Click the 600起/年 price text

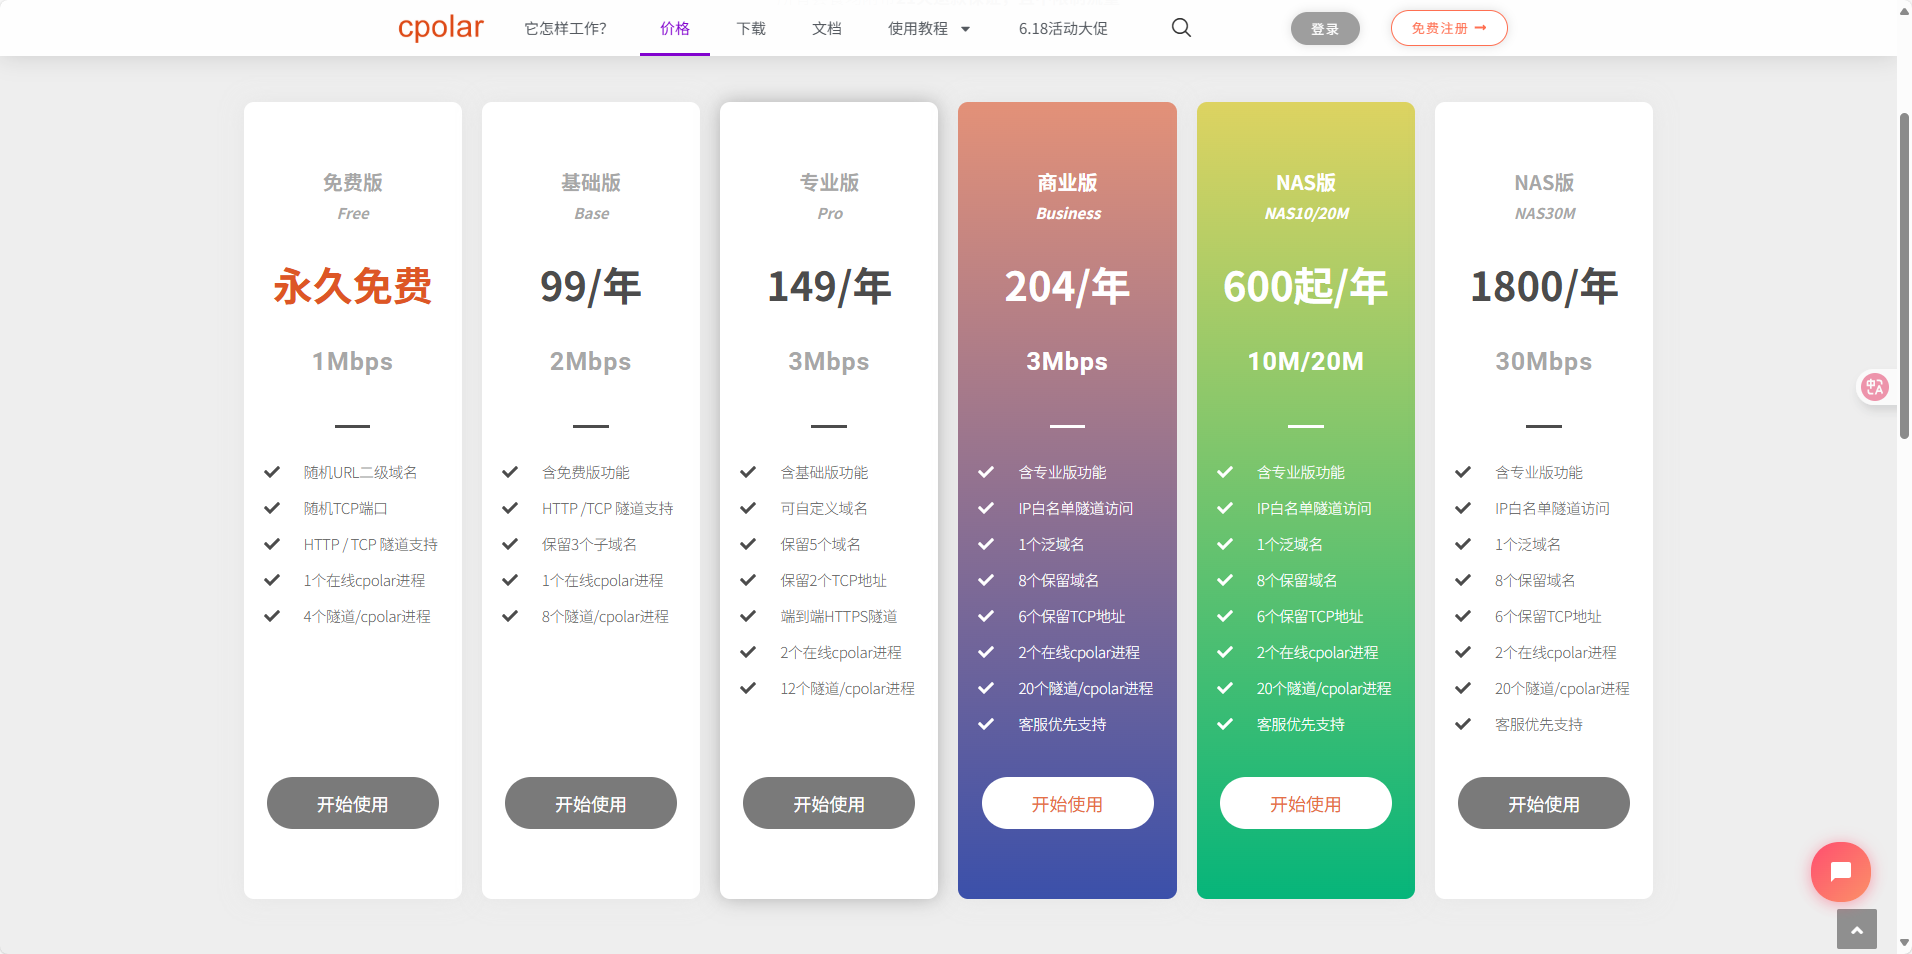(x=1306, y=287)
